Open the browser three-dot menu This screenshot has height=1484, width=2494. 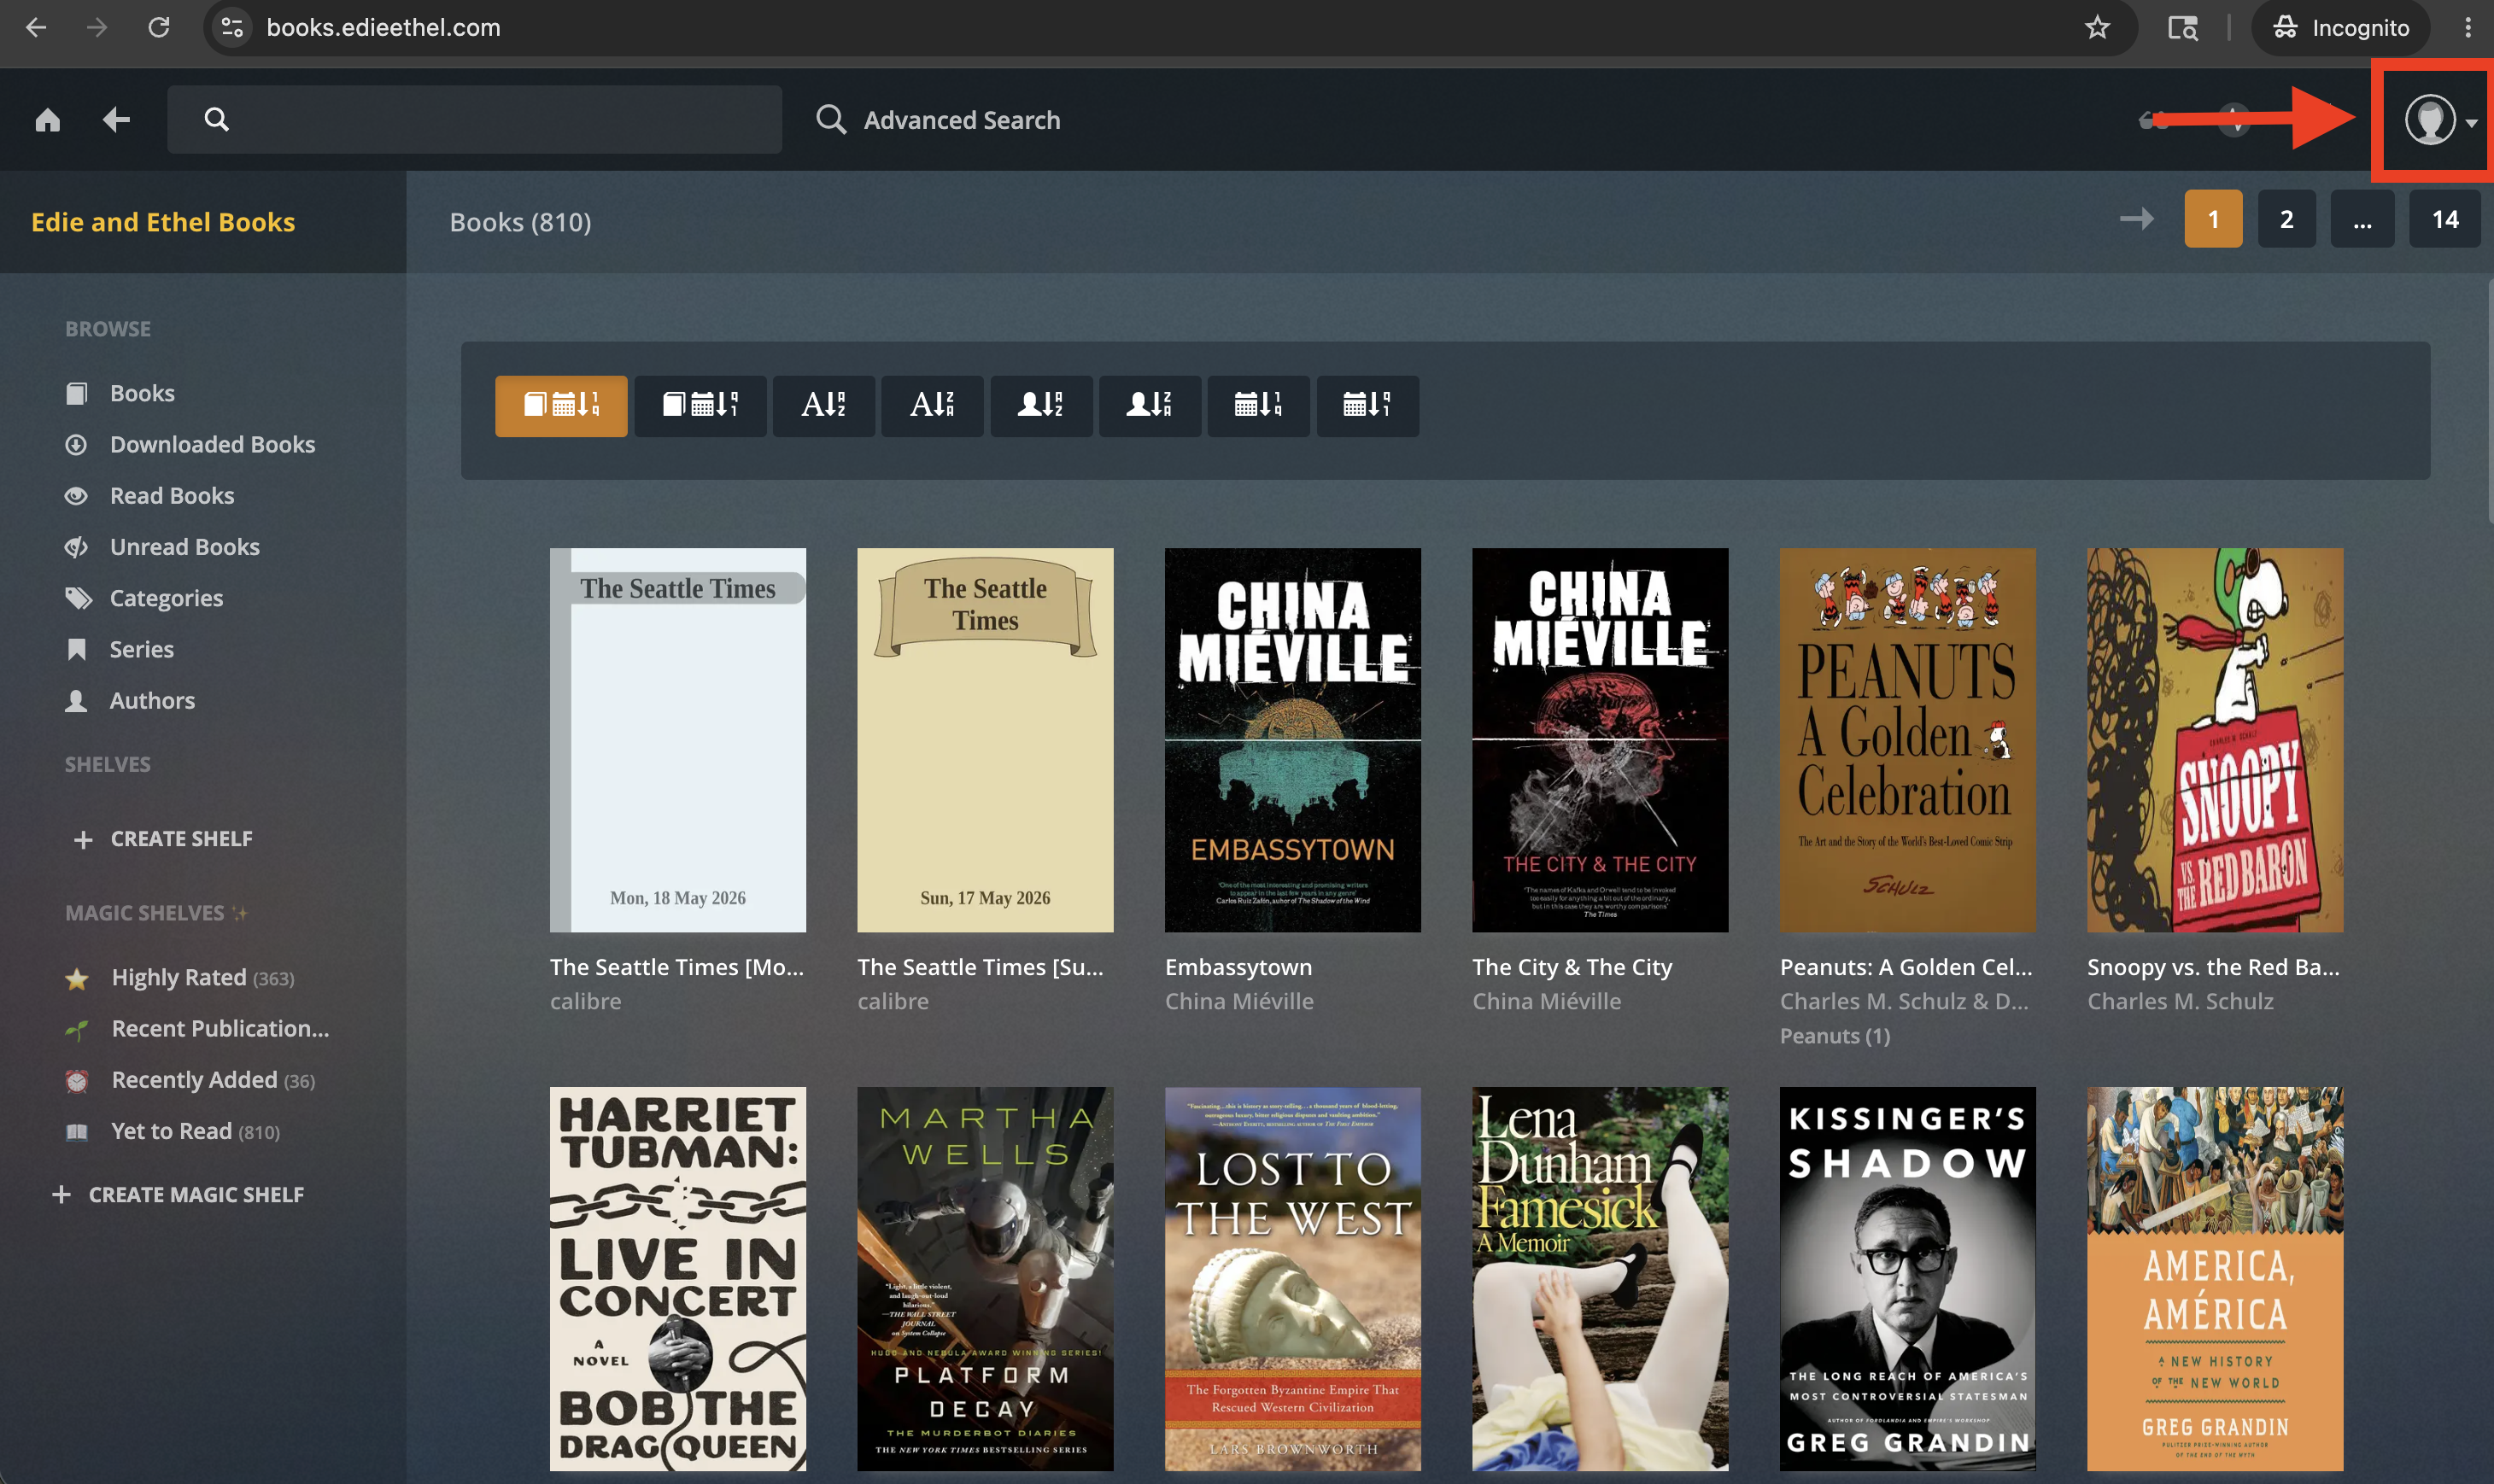(x=2468, y=27)
